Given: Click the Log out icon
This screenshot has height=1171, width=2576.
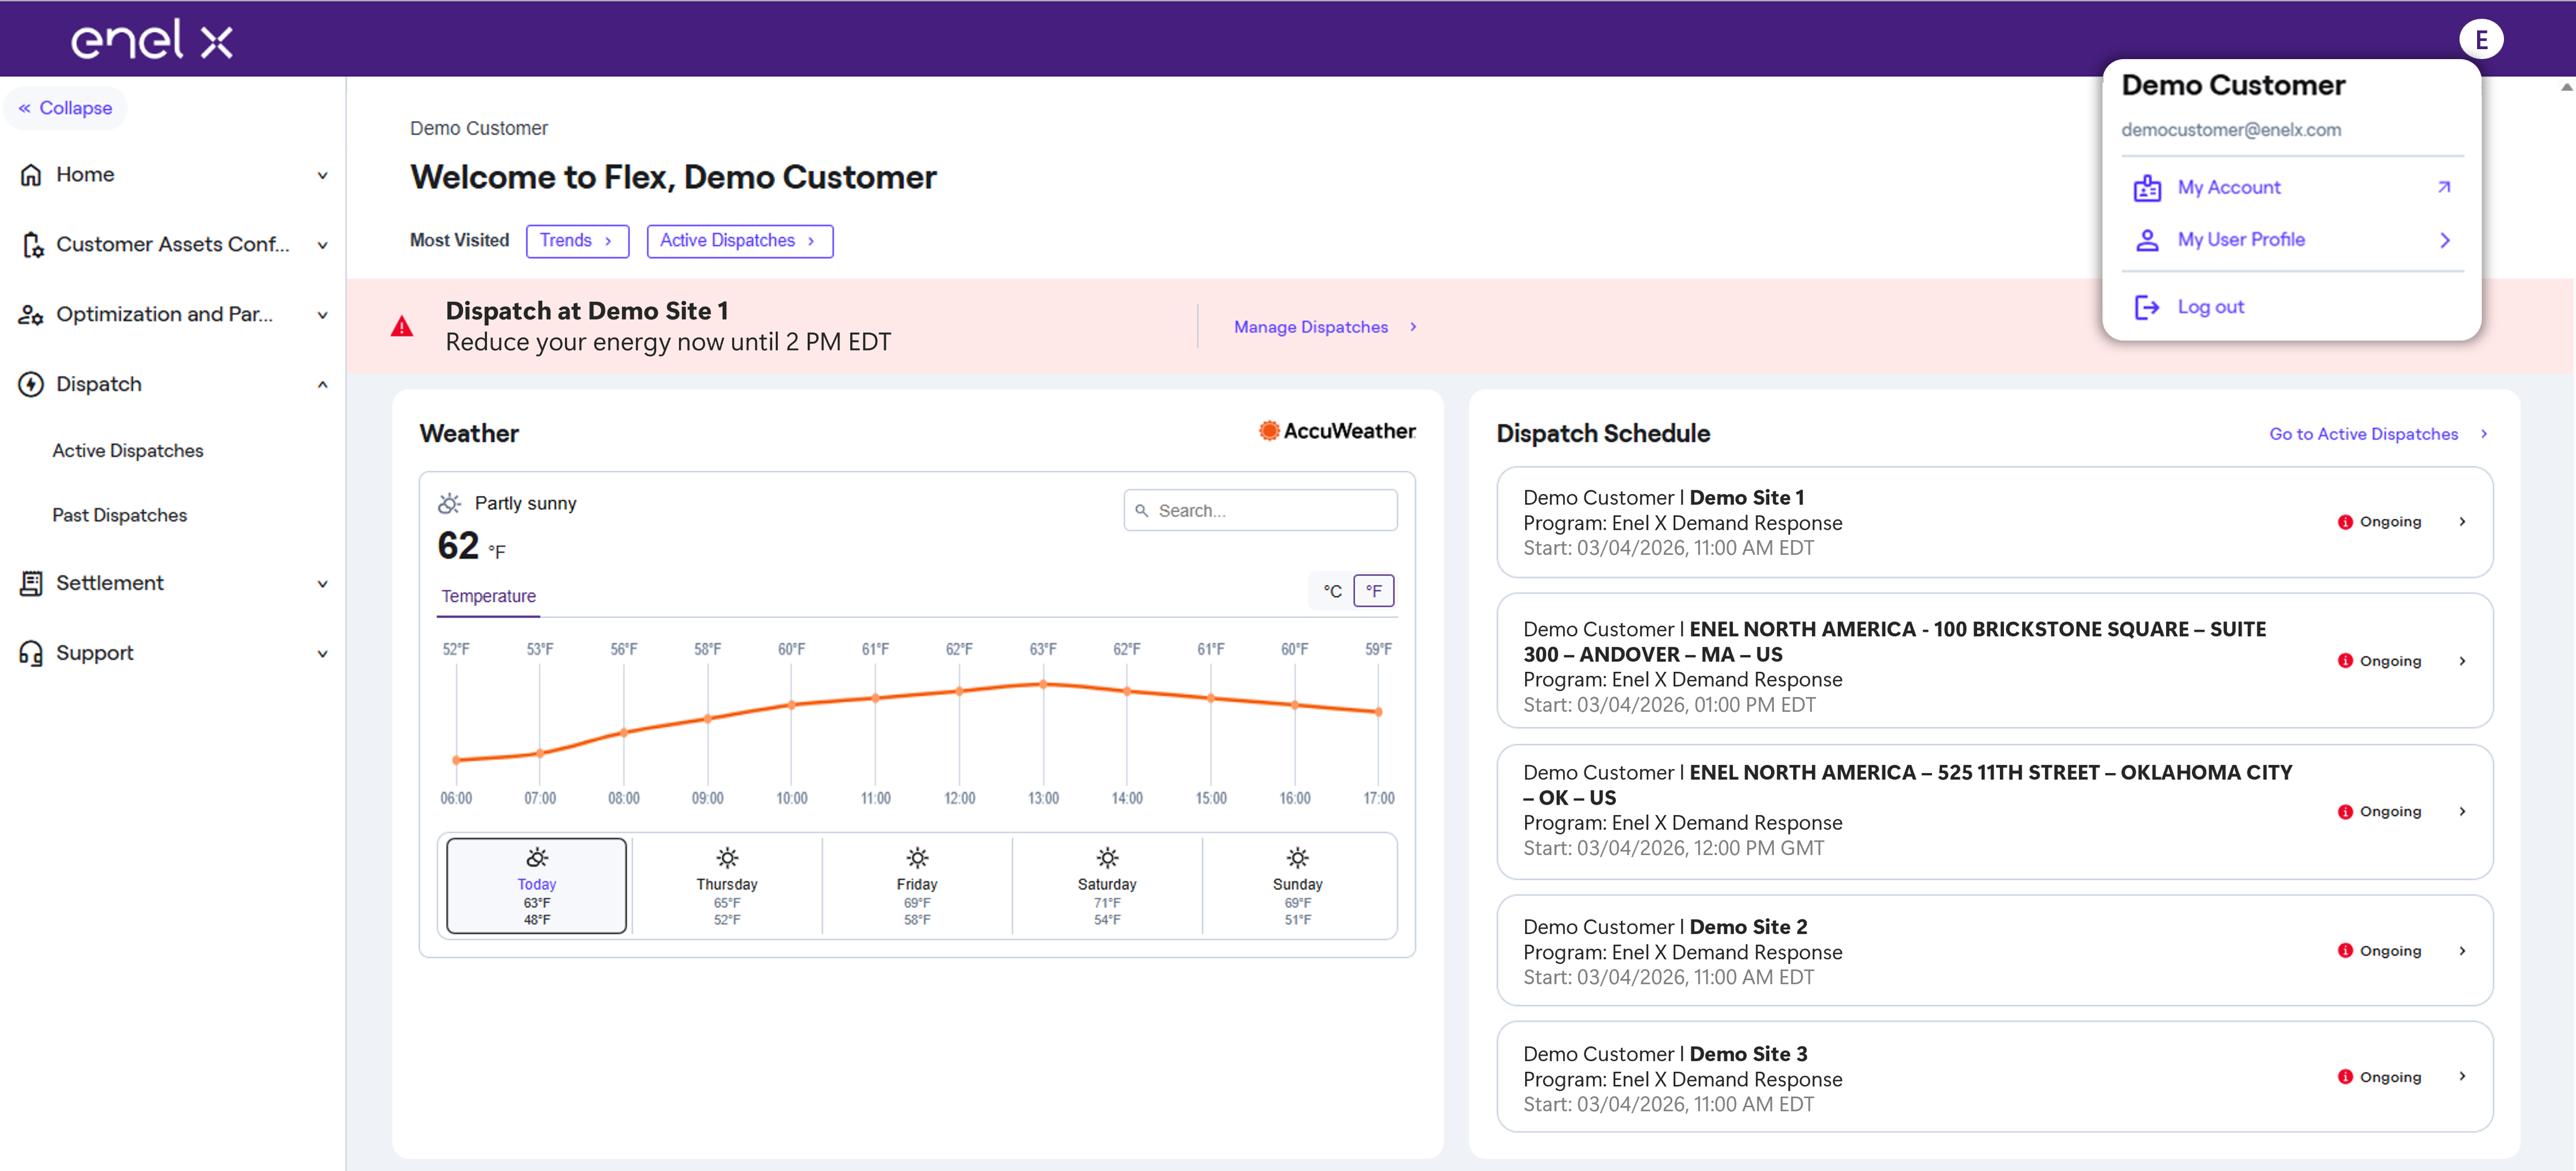Looking at the screenshot, I should 2147,307.
